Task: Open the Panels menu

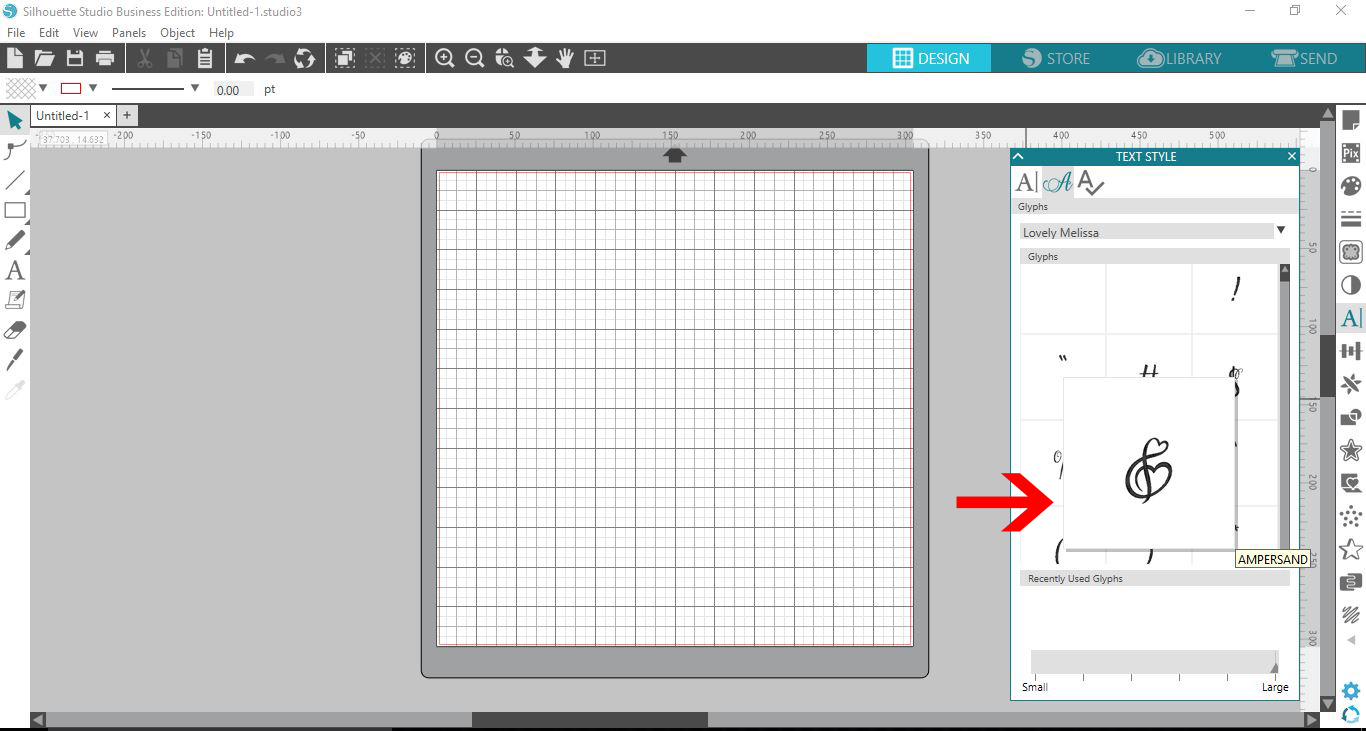Action: pyautogui.click(x=129, y=33)
